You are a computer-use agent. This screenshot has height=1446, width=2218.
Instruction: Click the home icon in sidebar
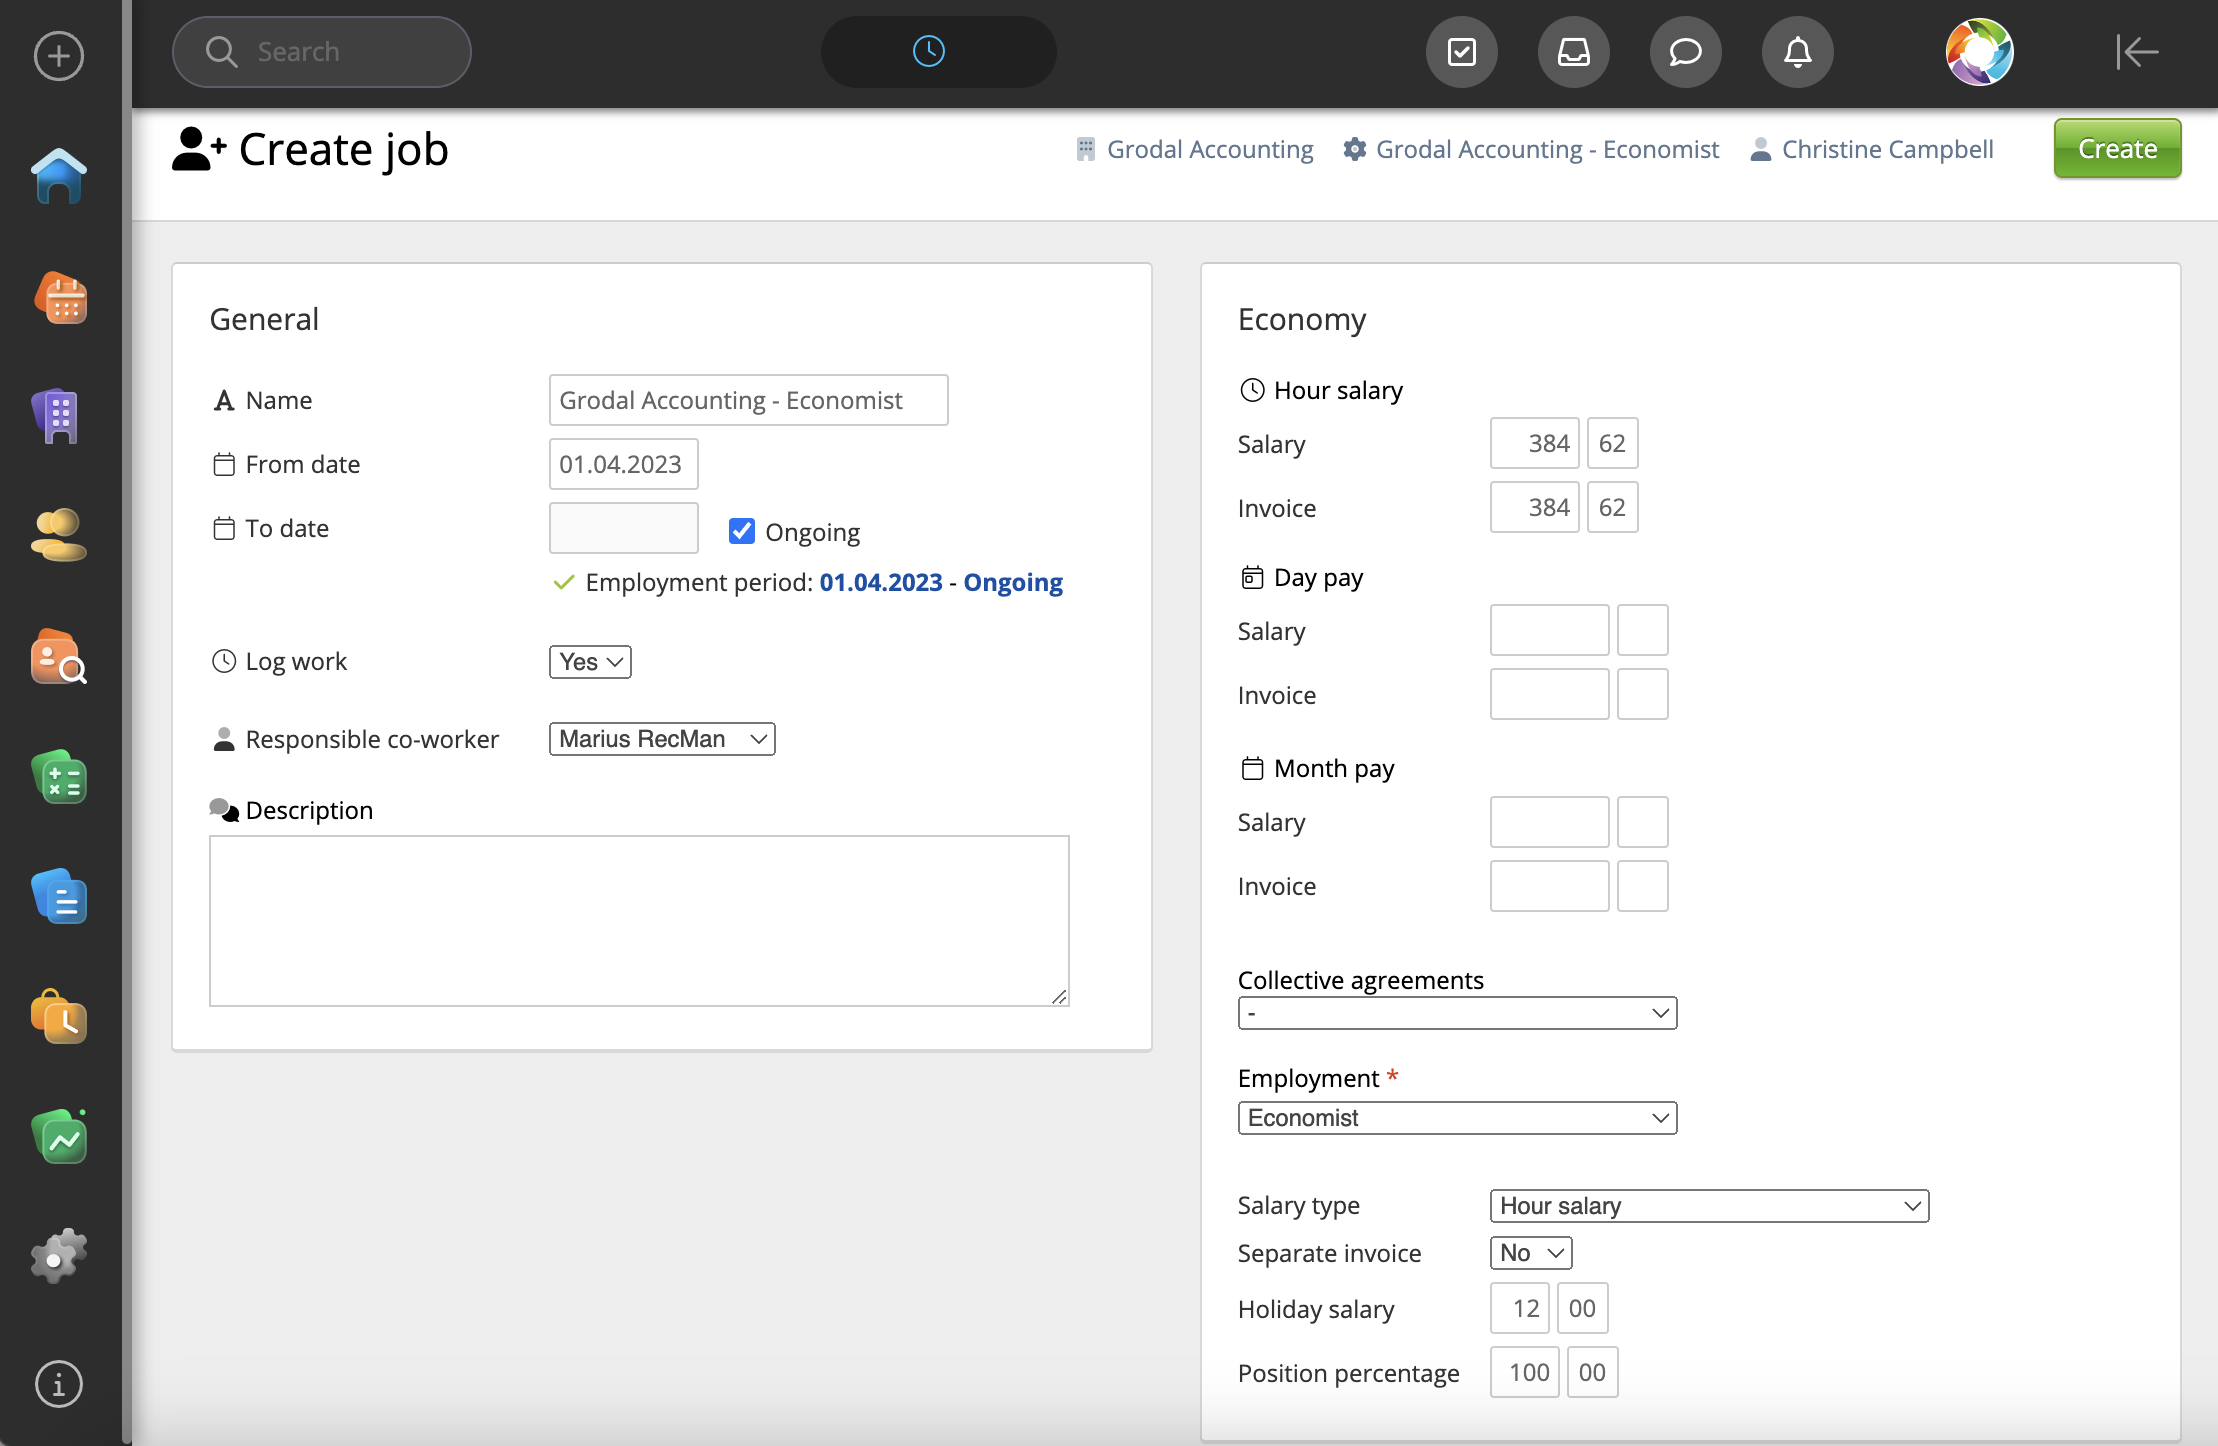click(x=59, y=176)
